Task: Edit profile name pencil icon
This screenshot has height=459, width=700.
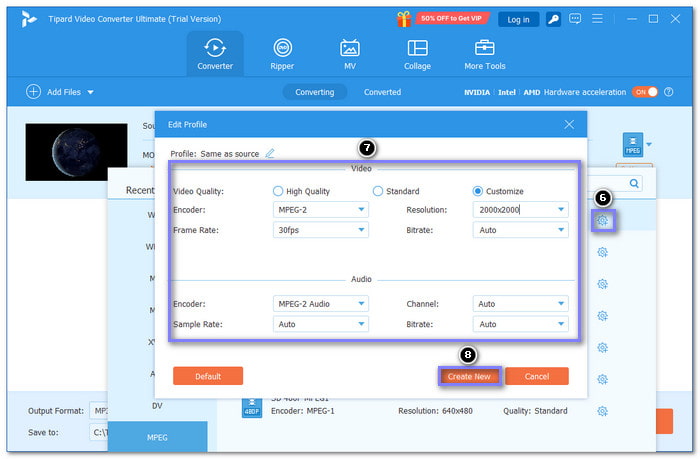Action: coord(270,154)
